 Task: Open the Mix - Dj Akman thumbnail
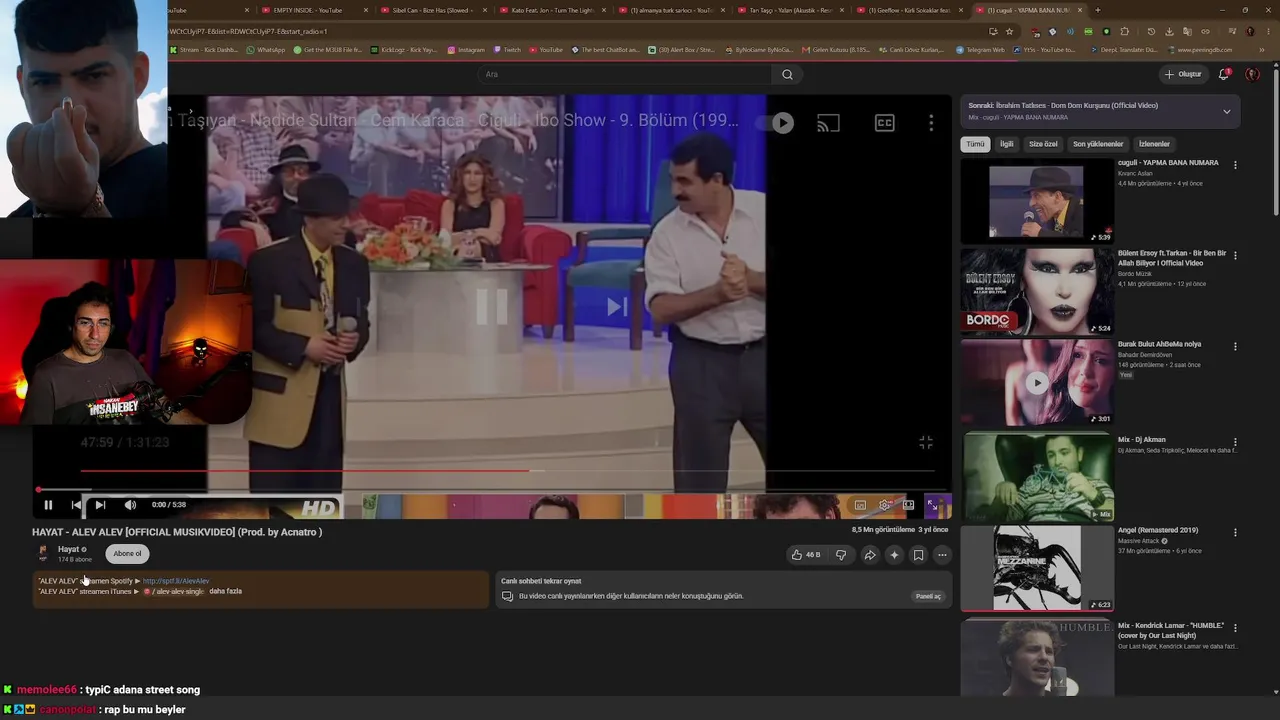click(x=1037, y=477)
